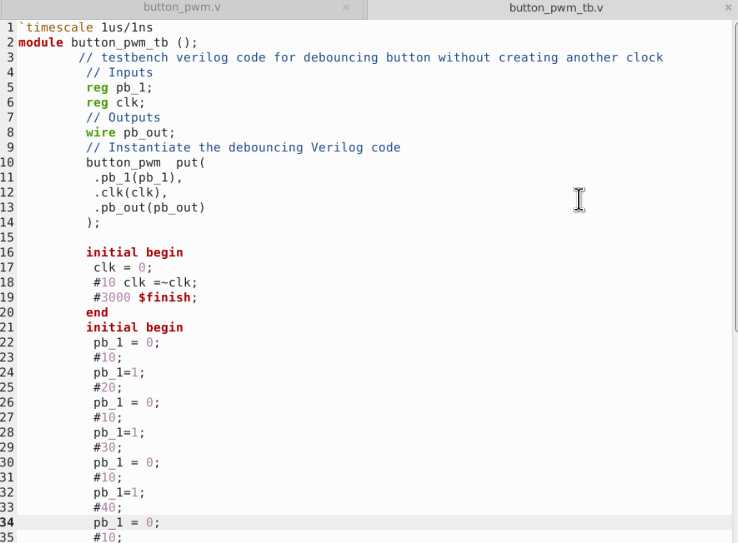
Task: Close the button_pwm.v tab
Action: pyautogui.click(x=346, y=8)
